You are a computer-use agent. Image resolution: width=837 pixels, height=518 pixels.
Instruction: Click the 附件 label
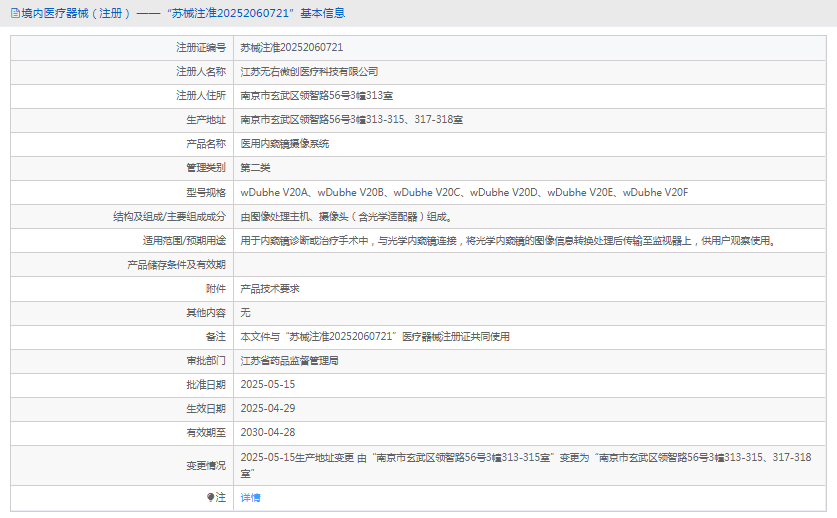coord(216,289)
